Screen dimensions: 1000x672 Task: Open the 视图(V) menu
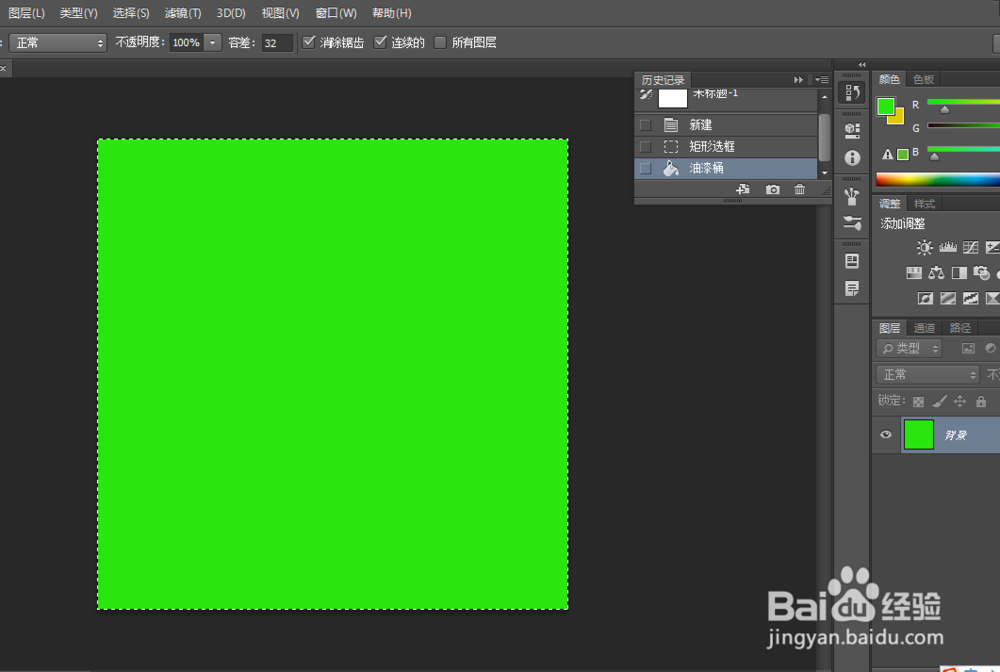pyautogui.click(x=280, y=13)
